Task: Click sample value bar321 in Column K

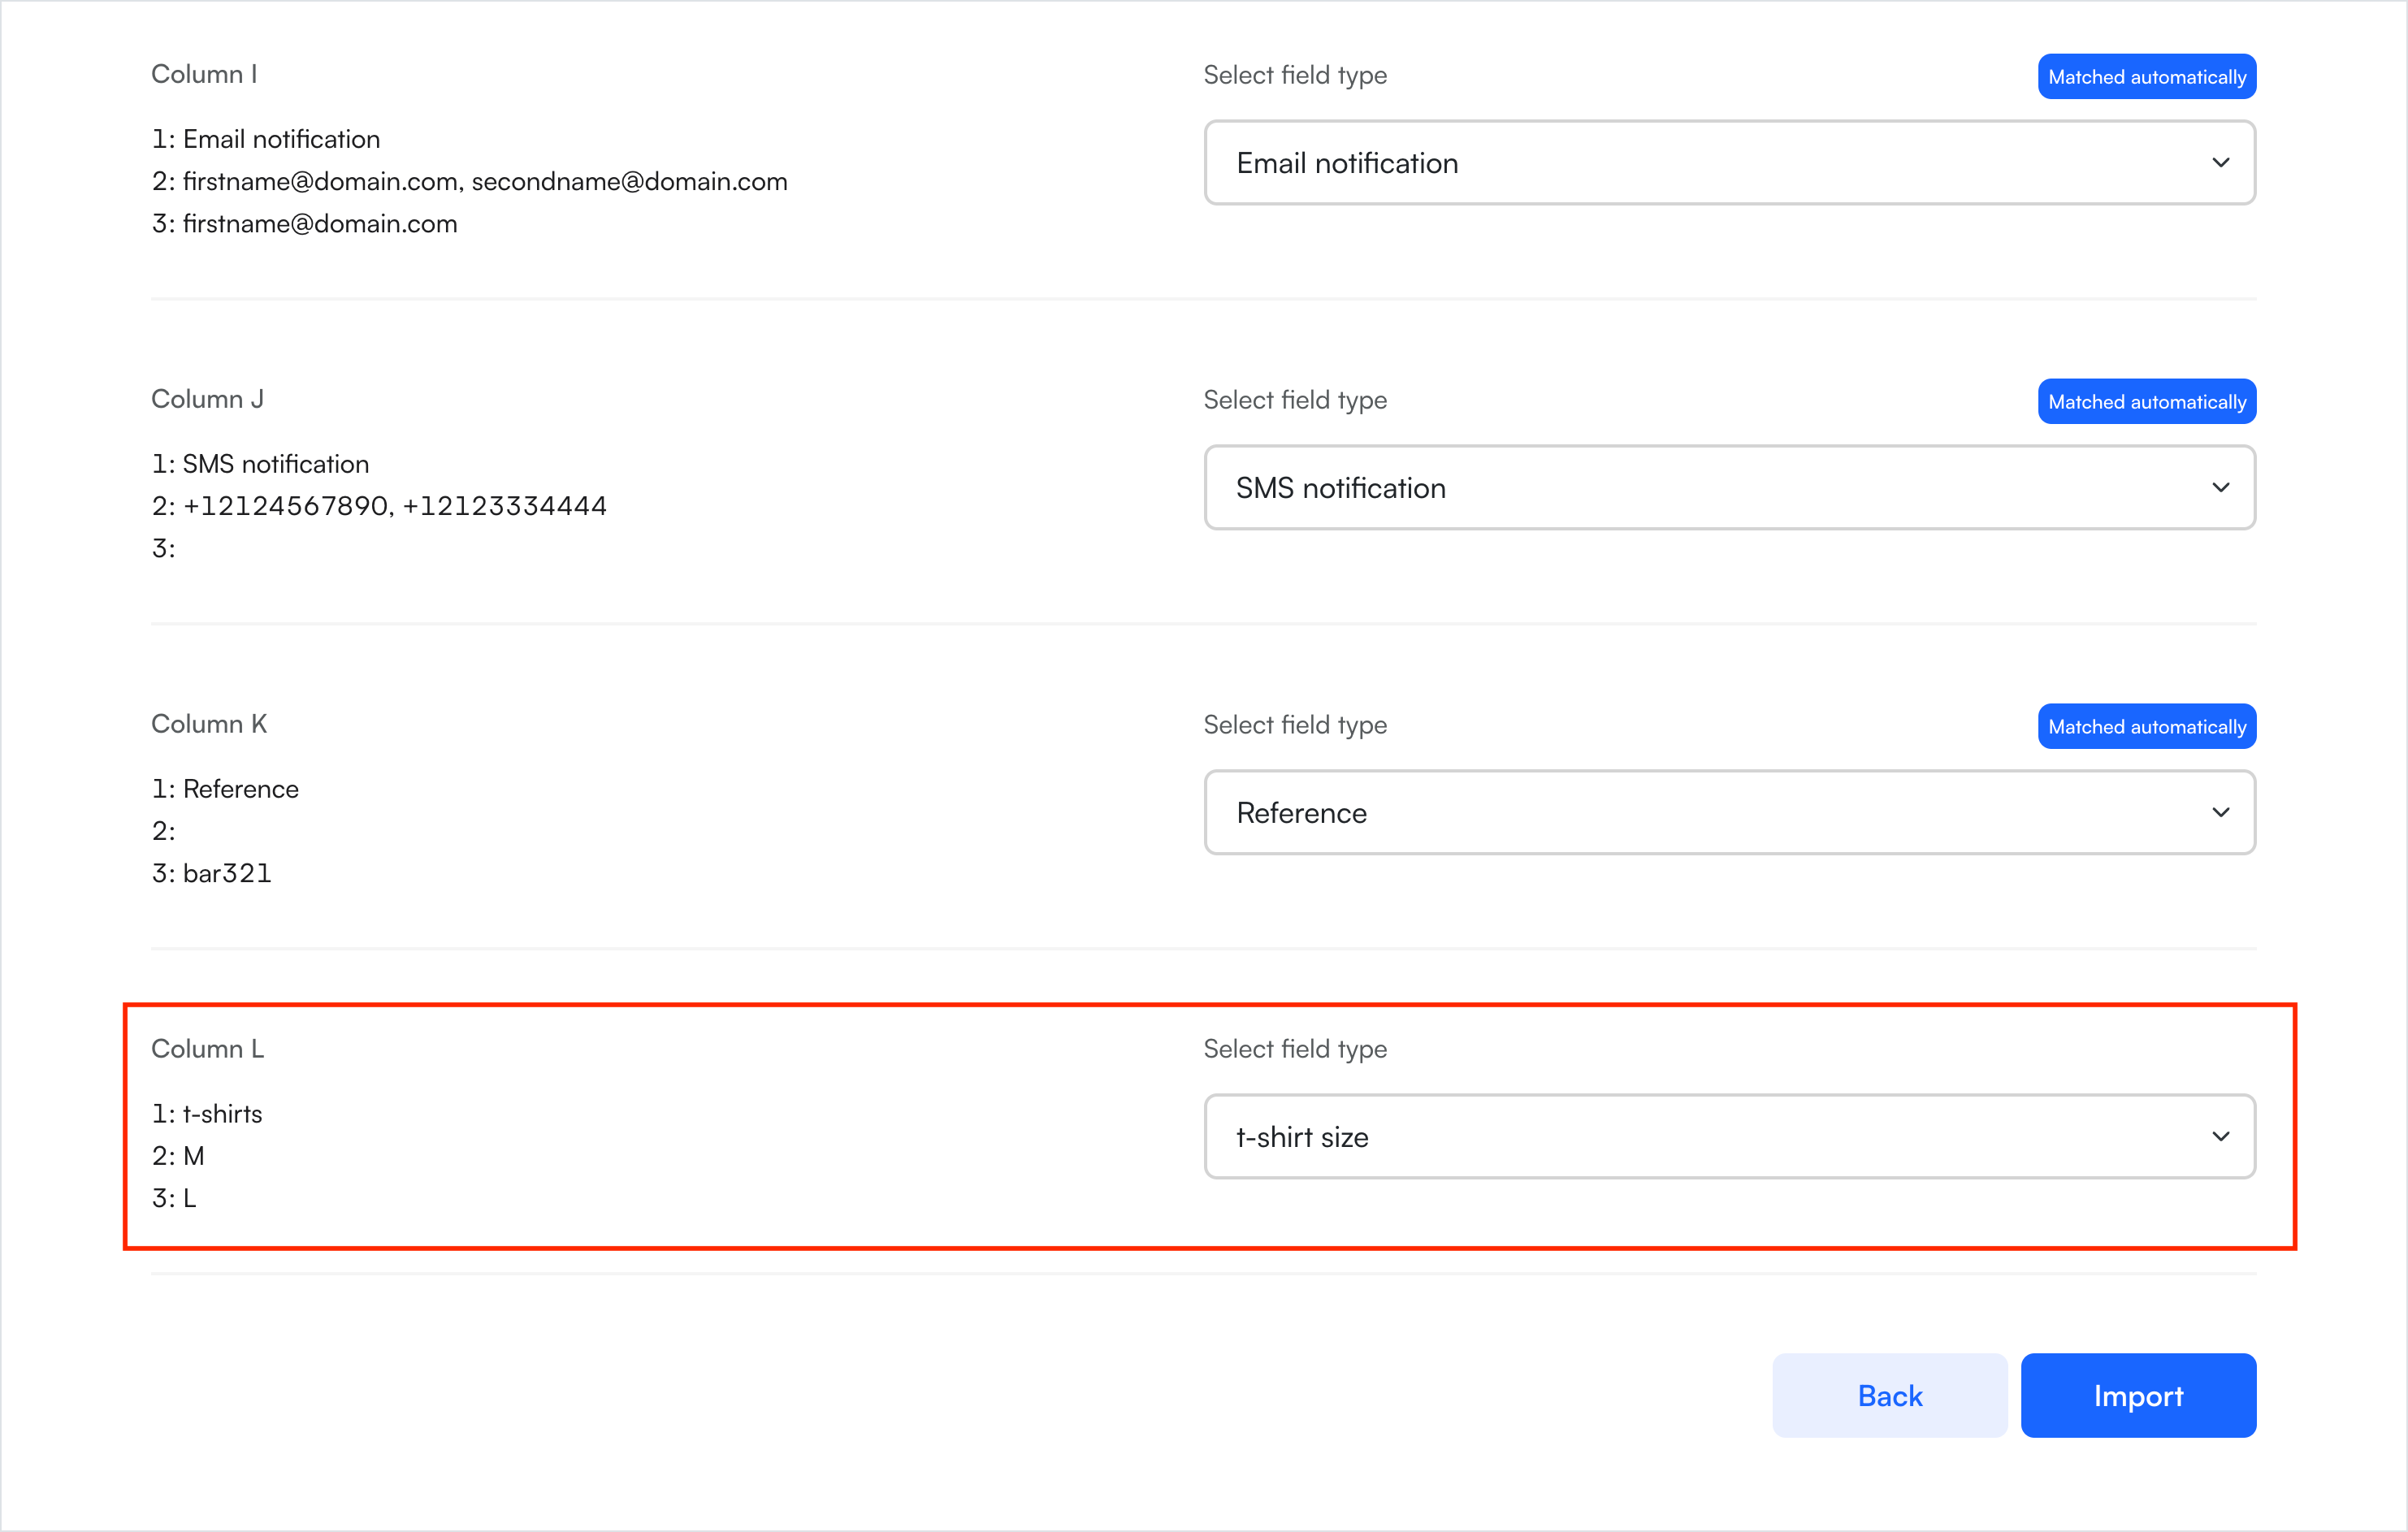Action: pos(227,874)
